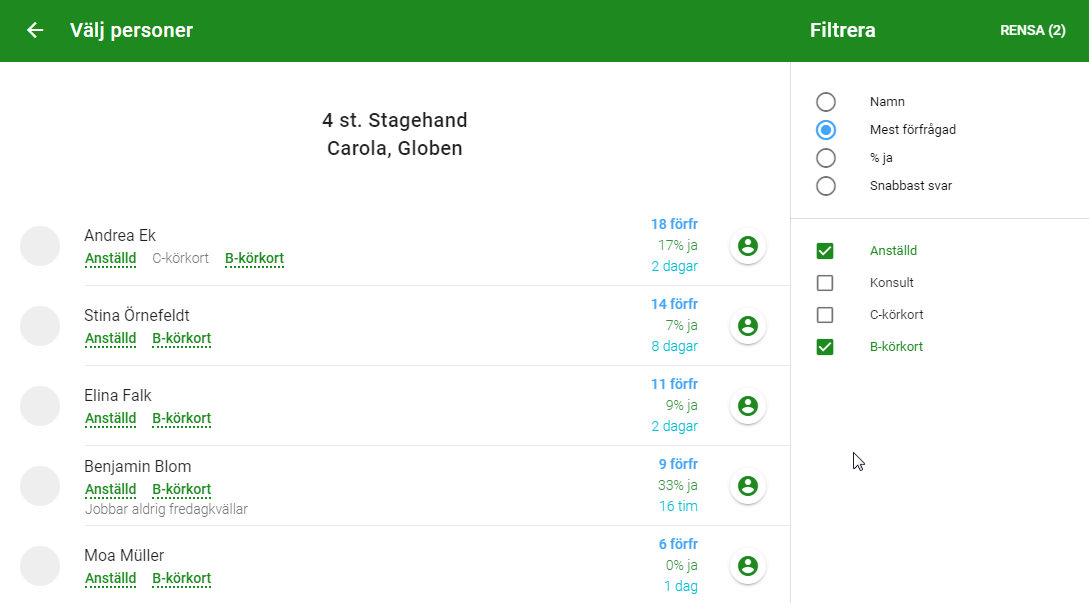The image size is (1089, 603).
Task: Select the Namn sort option
Action: 826,102
